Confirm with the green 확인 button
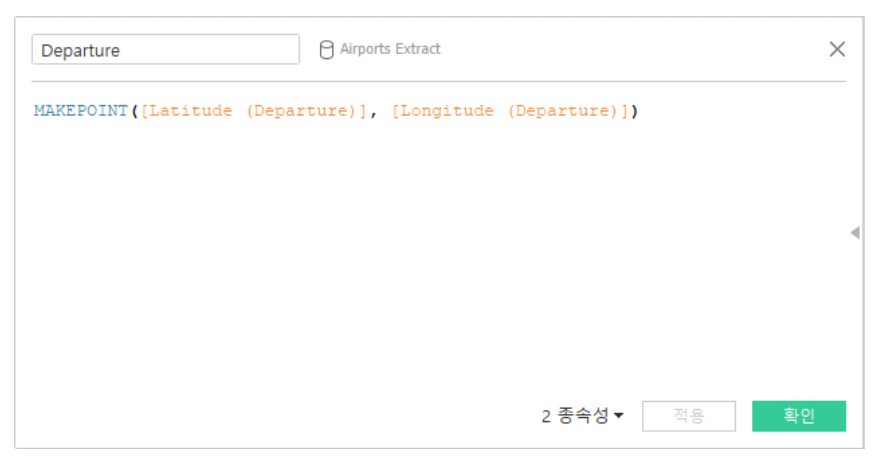The width and height of the screenshot is (876, 466). (798, 416)
